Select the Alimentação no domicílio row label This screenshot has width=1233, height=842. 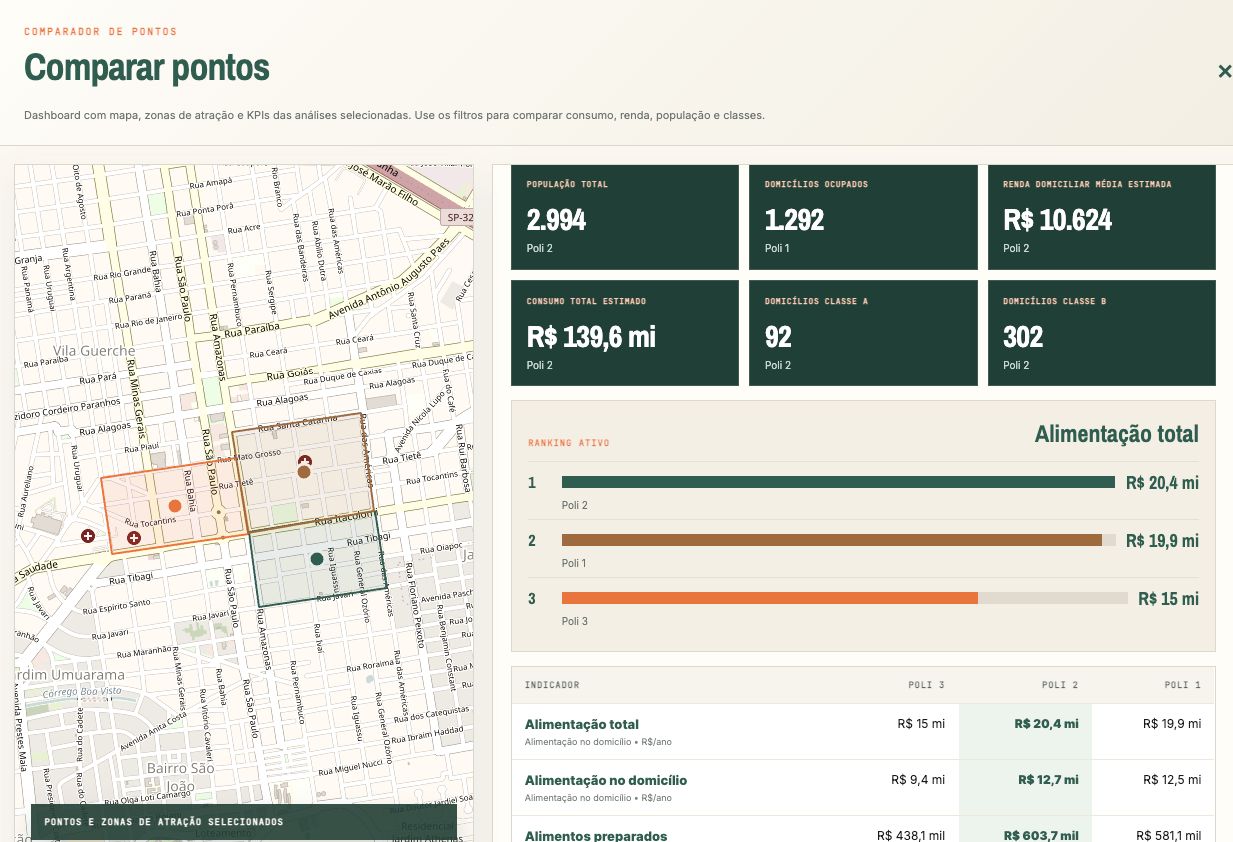click(606, 780)
